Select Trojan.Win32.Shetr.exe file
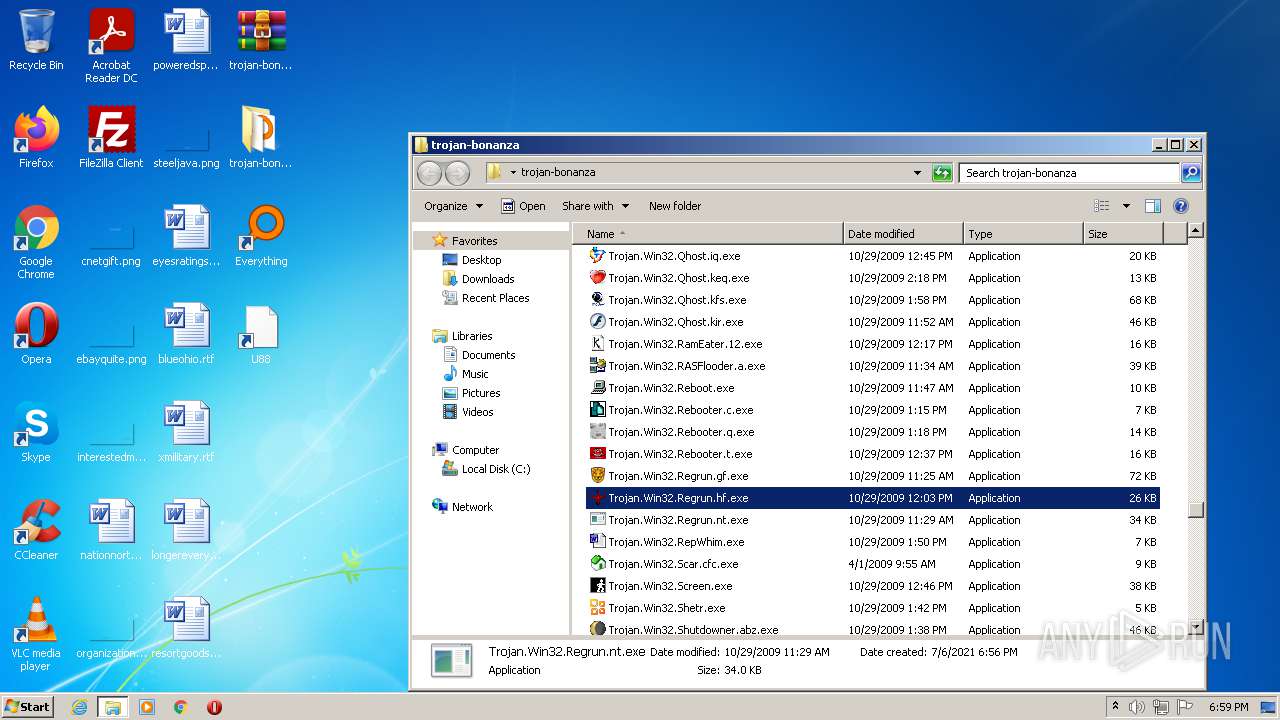 click(x=872, y=608)
